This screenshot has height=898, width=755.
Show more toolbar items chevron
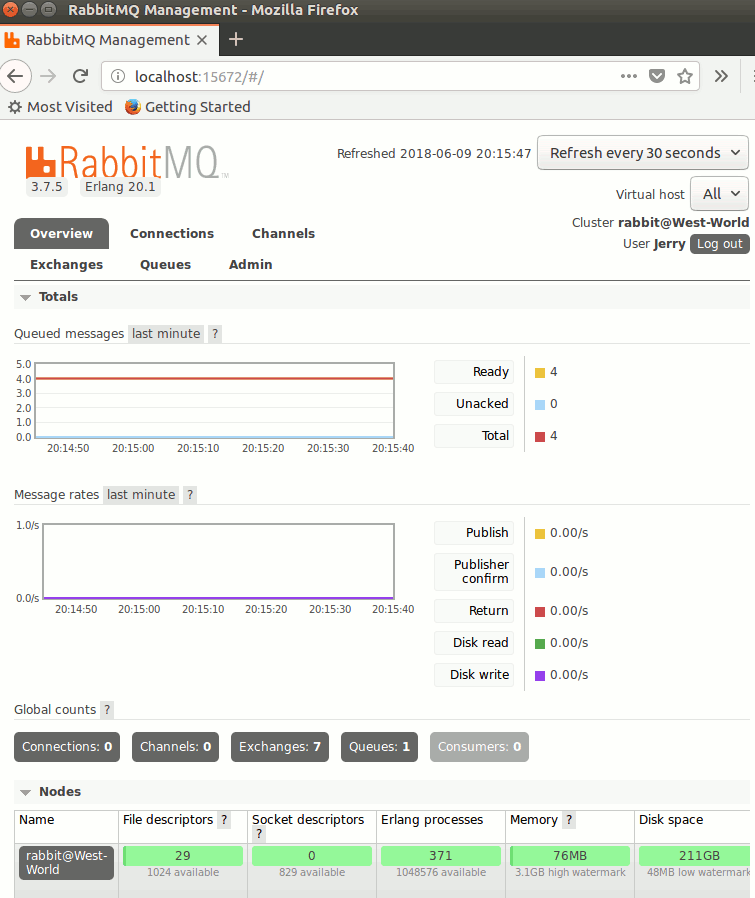pos(721,76)
